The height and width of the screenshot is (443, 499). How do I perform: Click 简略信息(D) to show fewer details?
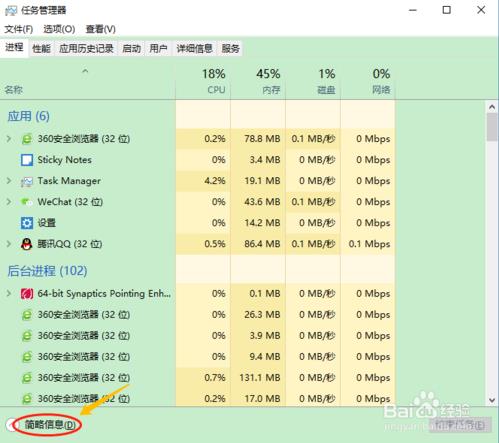[x=50, y=425]
